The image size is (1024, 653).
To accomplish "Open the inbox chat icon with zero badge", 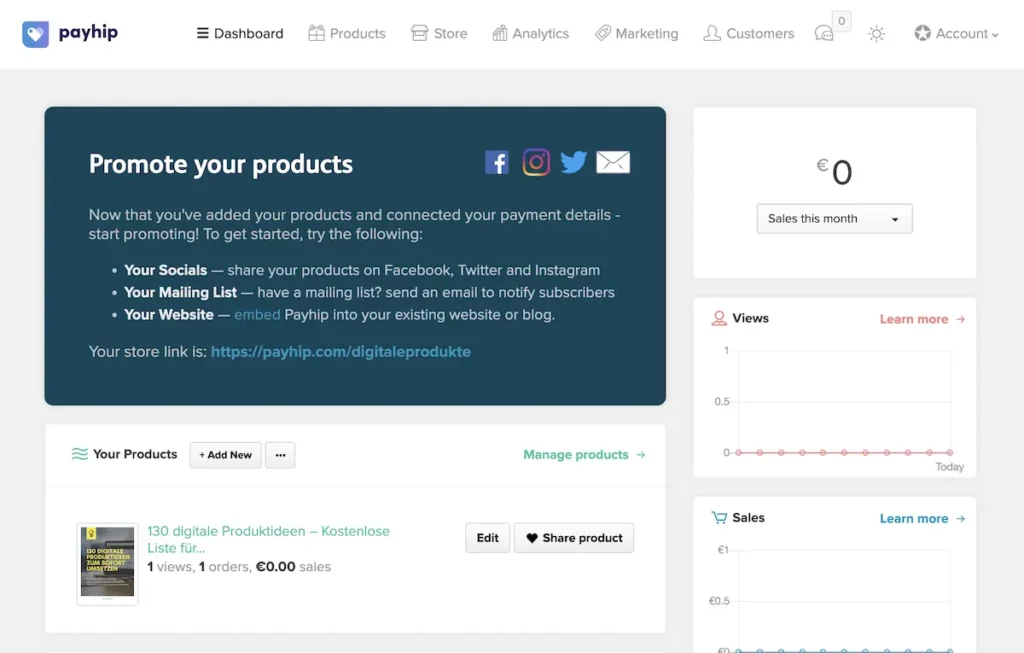I will (827, 33).
